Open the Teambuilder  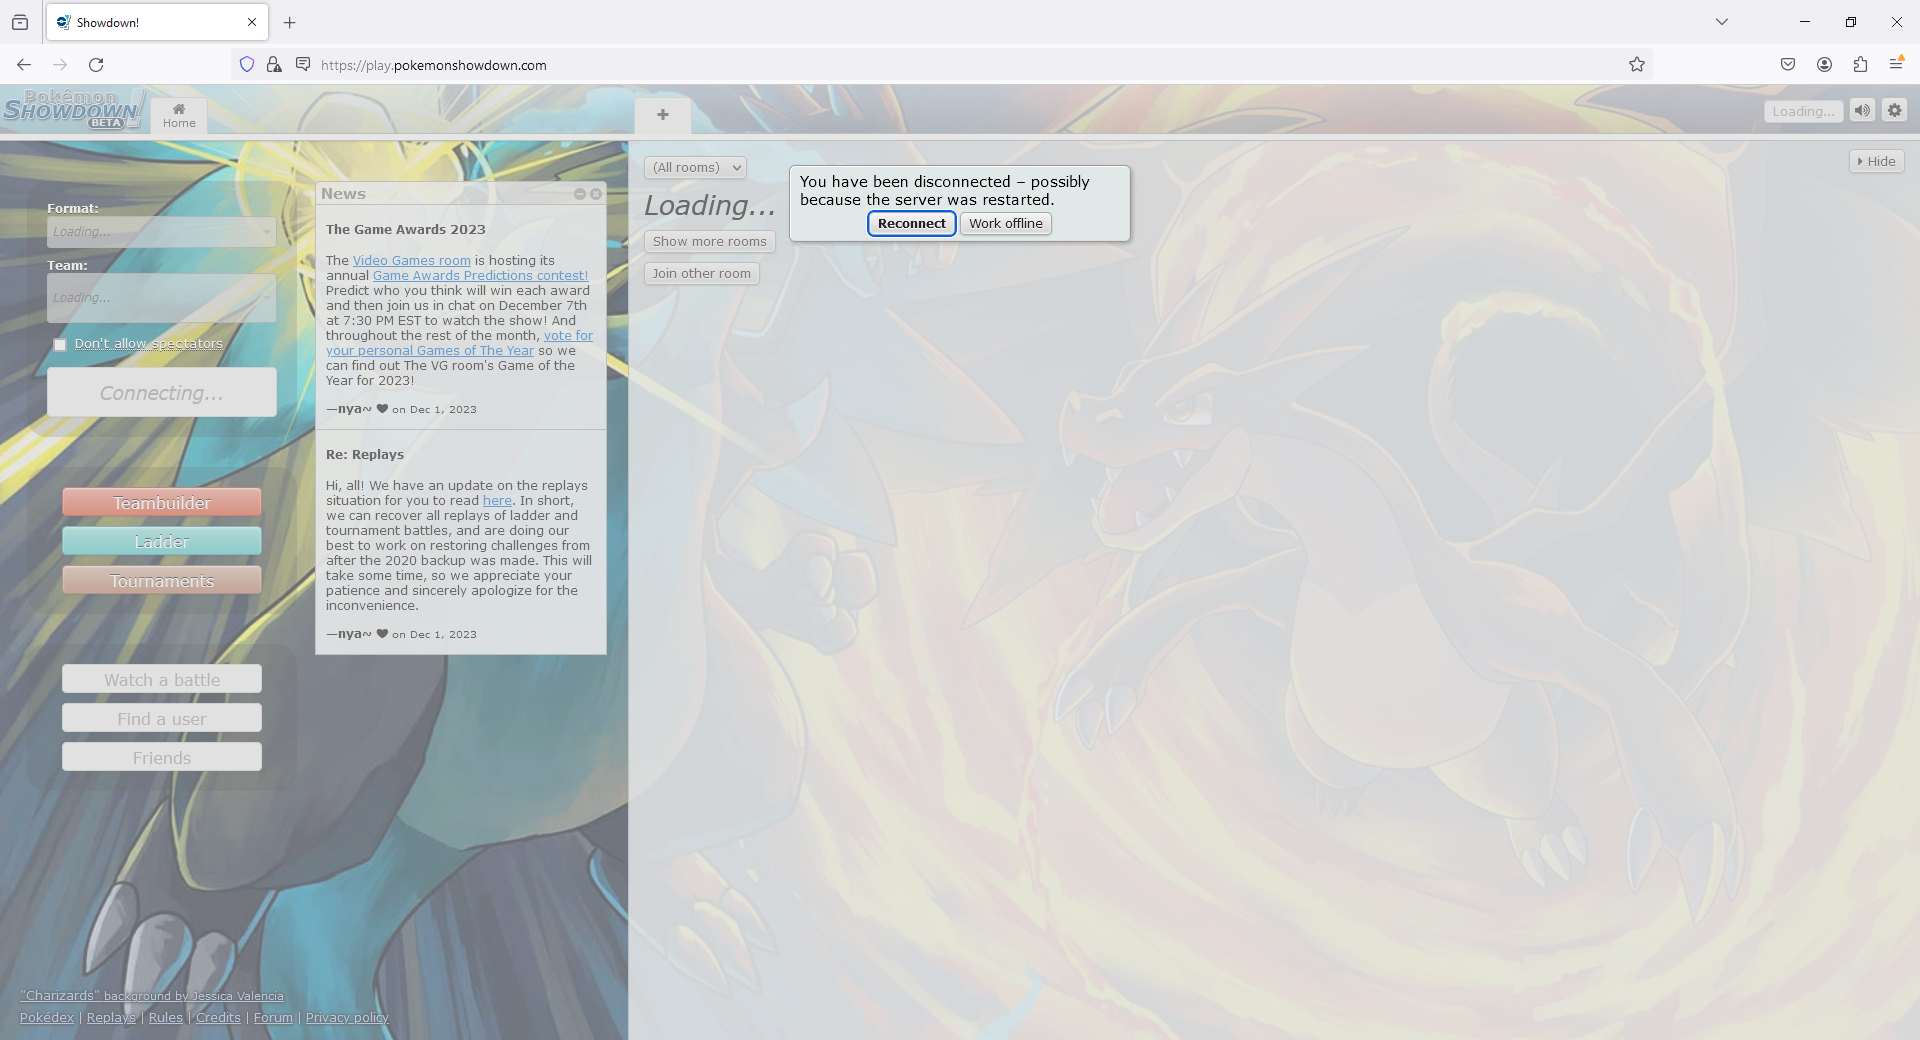162,503
